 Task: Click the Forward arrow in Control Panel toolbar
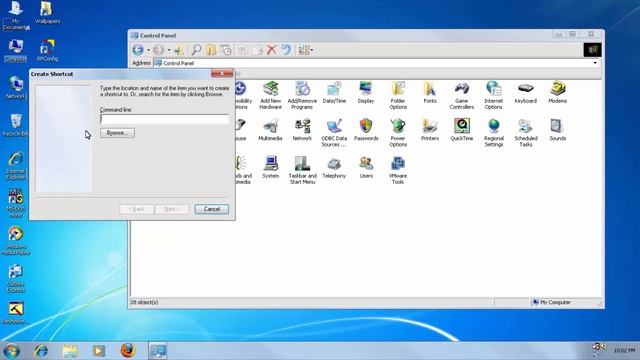[159, 50]
